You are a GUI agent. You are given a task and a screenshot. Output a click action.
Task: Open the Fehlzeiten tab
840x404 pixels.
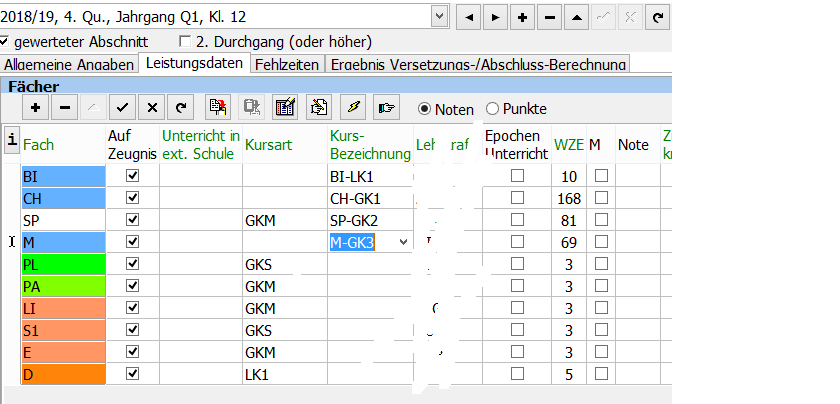pos(287,65)
